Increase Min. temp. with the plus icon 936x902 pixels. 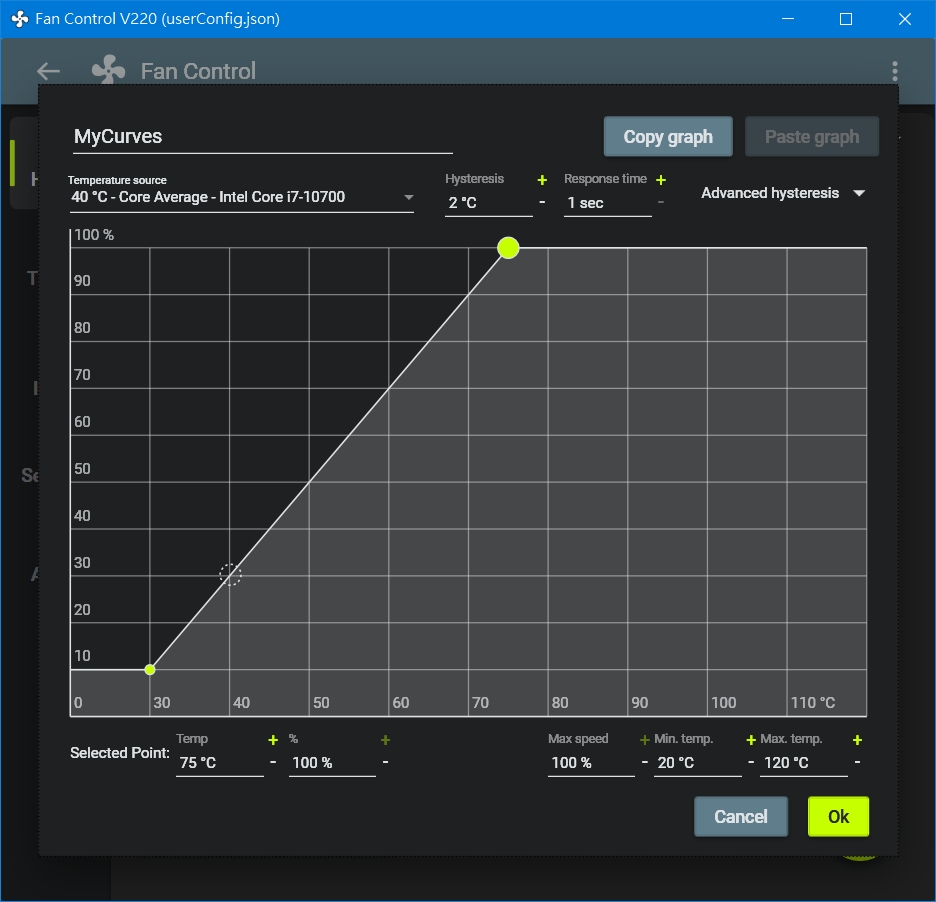(751, 740)
